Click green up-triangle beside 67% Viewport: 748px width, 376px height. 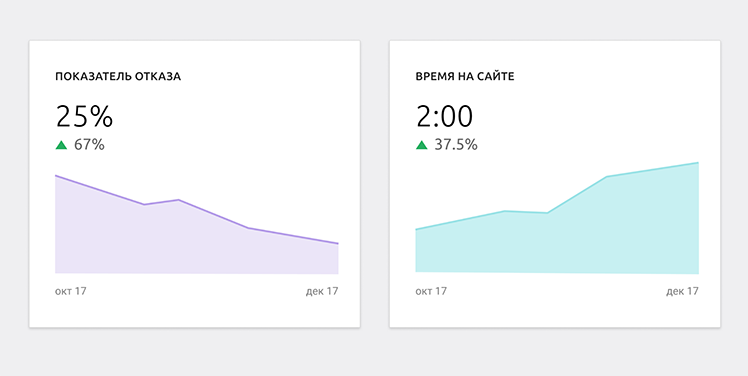coord(61,145)
